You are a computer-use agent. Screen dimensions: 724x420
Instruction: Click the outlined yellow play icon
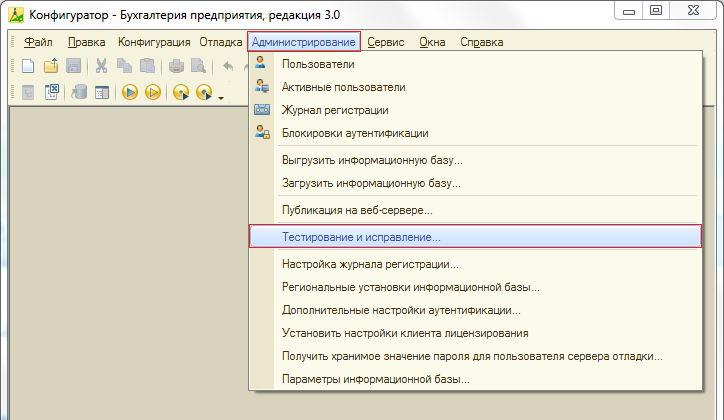pyautogui.click(x=153, y=92)
